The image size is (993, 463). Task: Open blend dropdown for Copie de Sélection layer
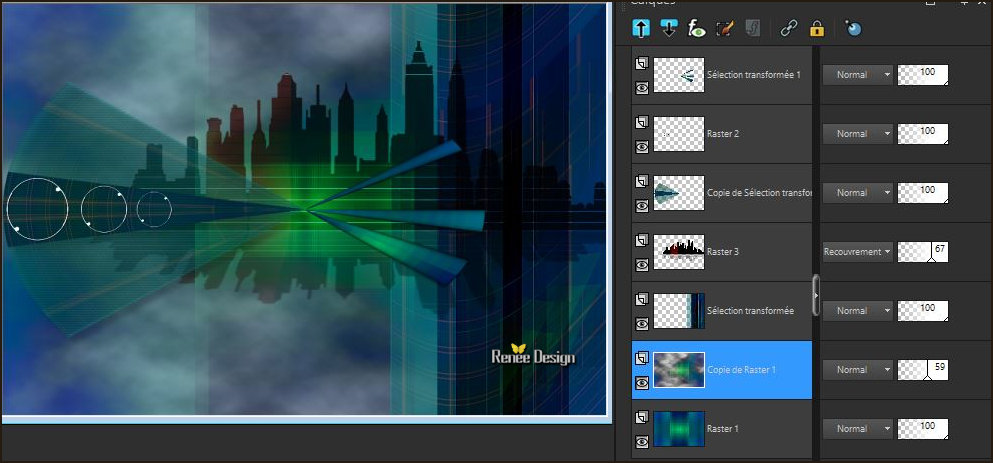[857, 193]
